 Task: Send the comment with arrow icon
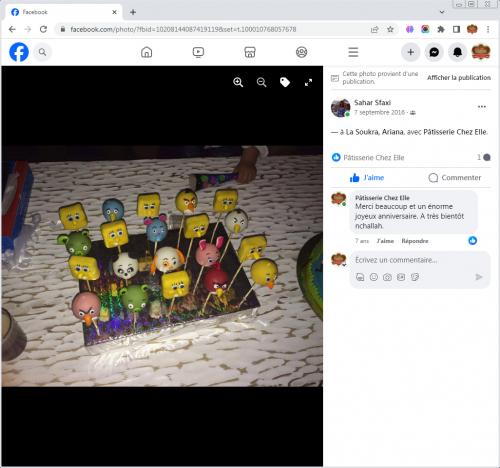pos(479,277)
